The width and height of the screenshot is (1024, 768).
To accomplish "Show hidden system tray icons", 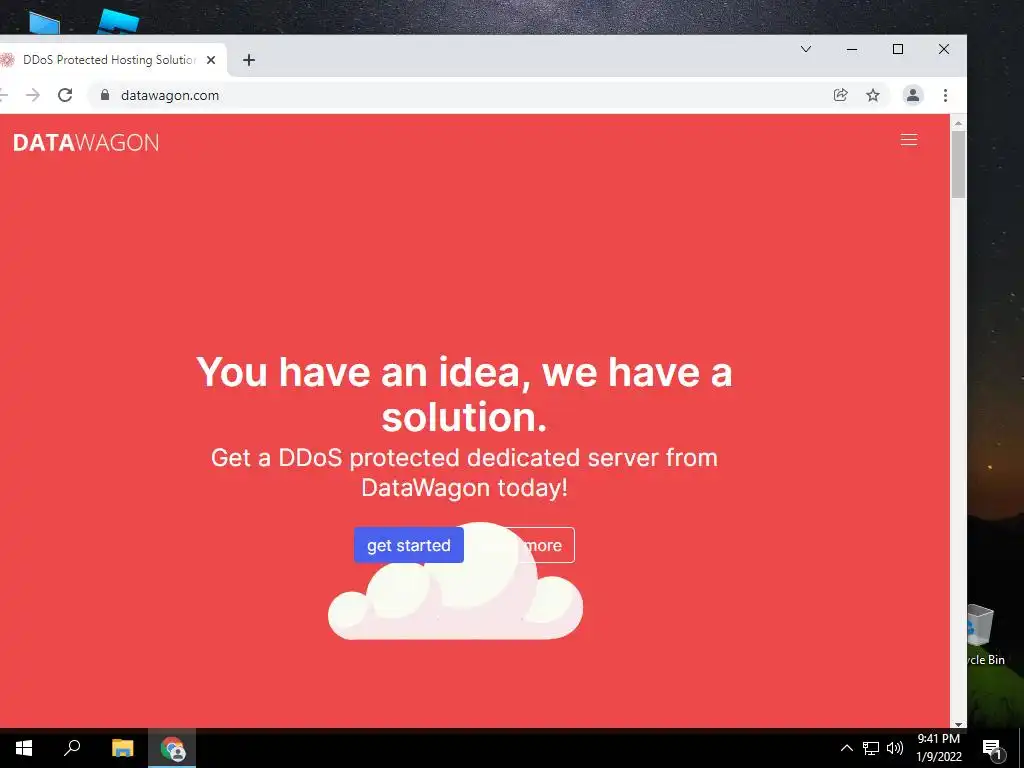I will (846, 748).
